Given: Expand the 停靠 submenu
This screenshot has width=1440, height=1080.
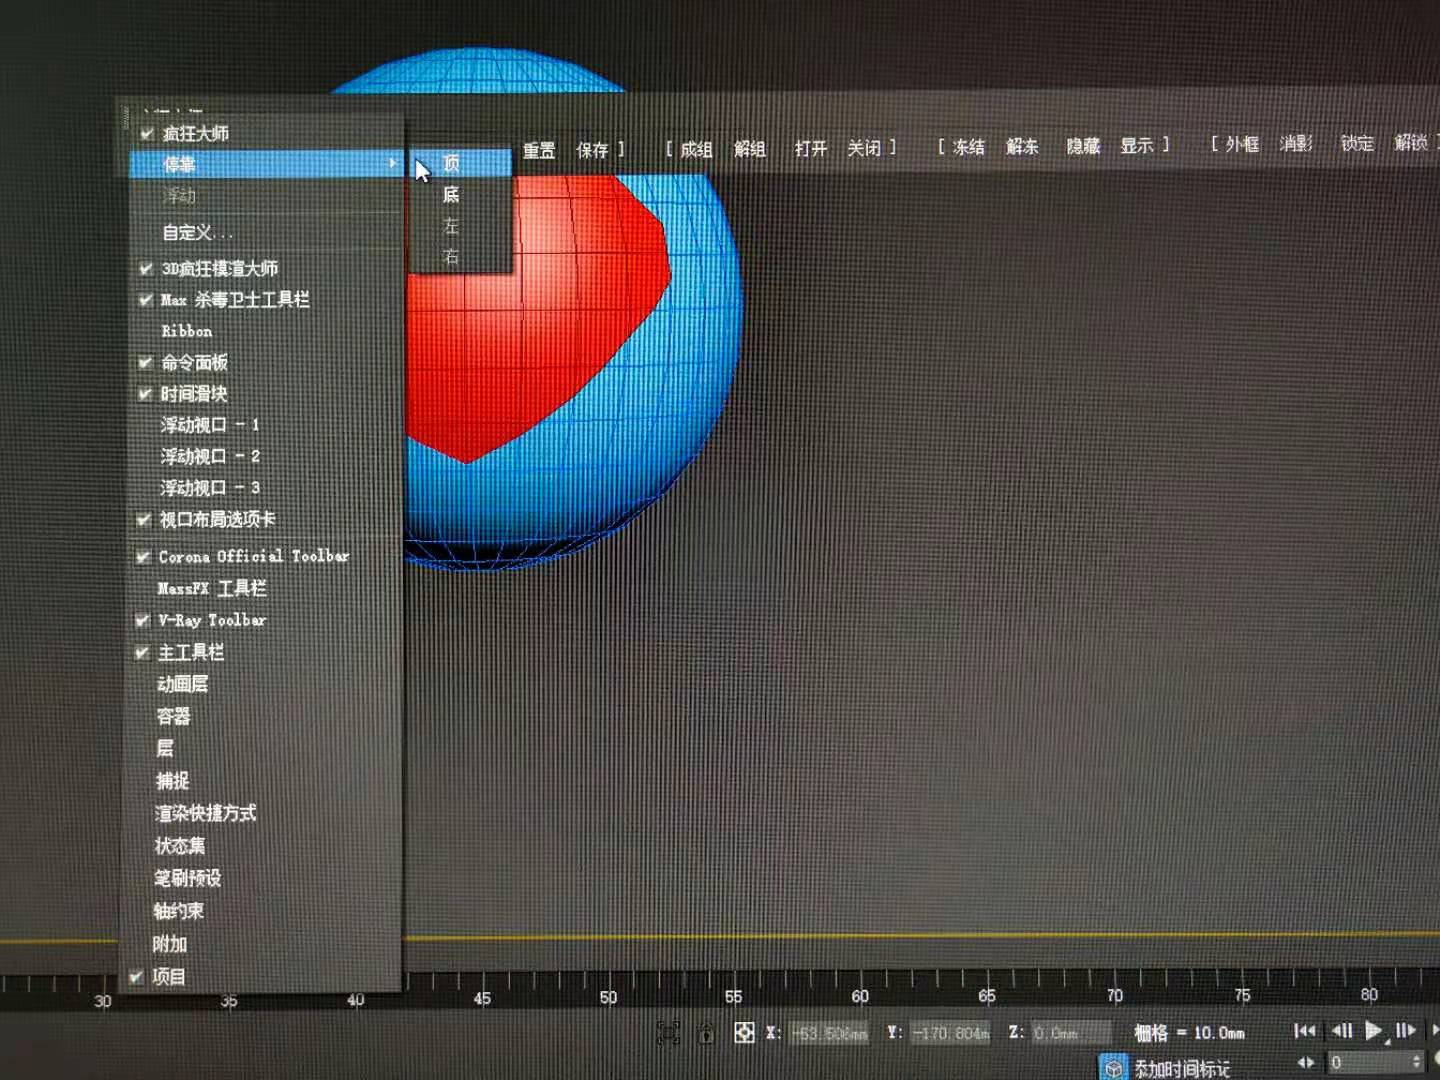Looking at the screenshot, I should tap(265, 164).
